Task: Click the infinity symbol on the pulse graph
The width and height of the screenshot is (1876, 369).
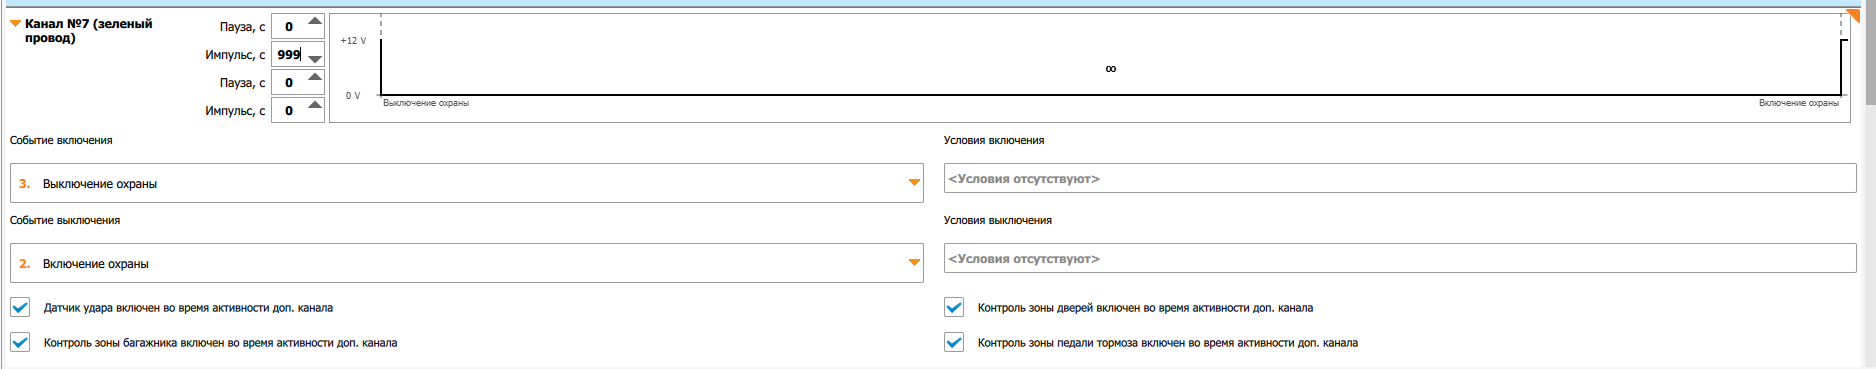Action: [x=1110, y=69]
